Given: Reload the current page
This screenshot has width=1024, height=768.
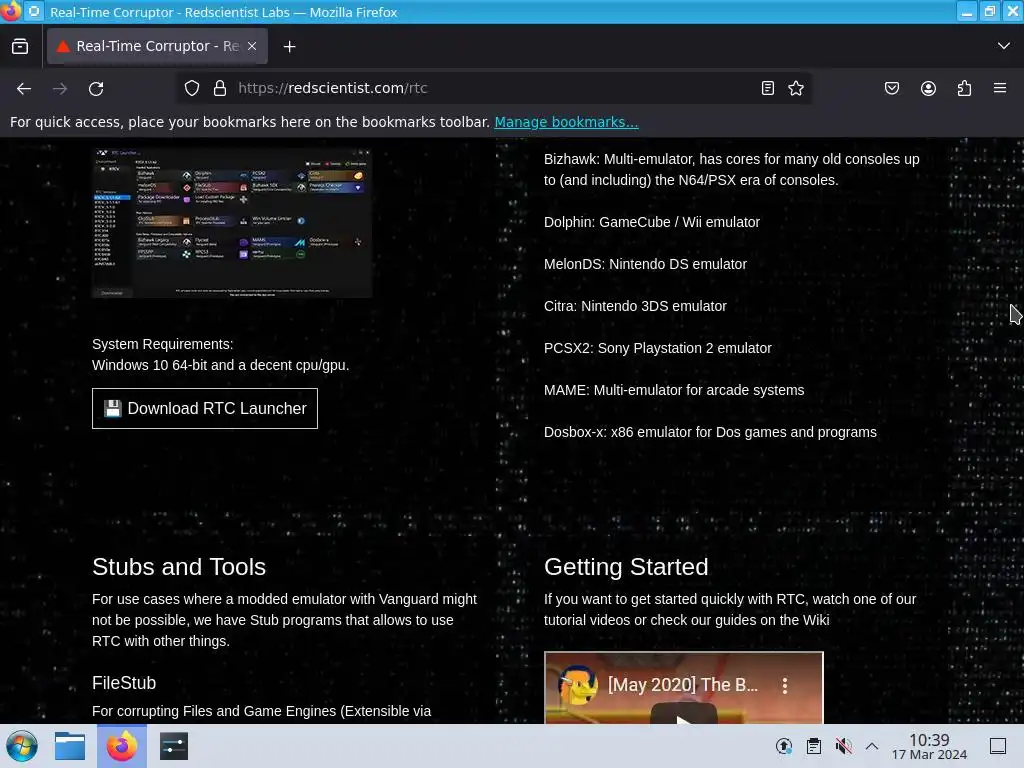Looking at the screenshot, I should tap(96, 88).
